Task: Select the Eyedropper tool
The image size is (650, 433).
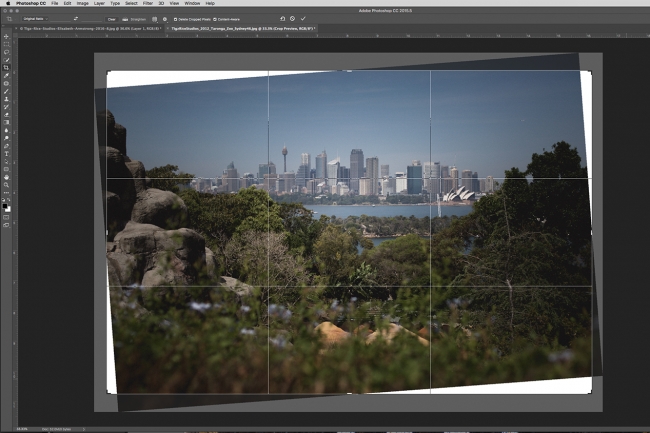Action: coord(6,75)
